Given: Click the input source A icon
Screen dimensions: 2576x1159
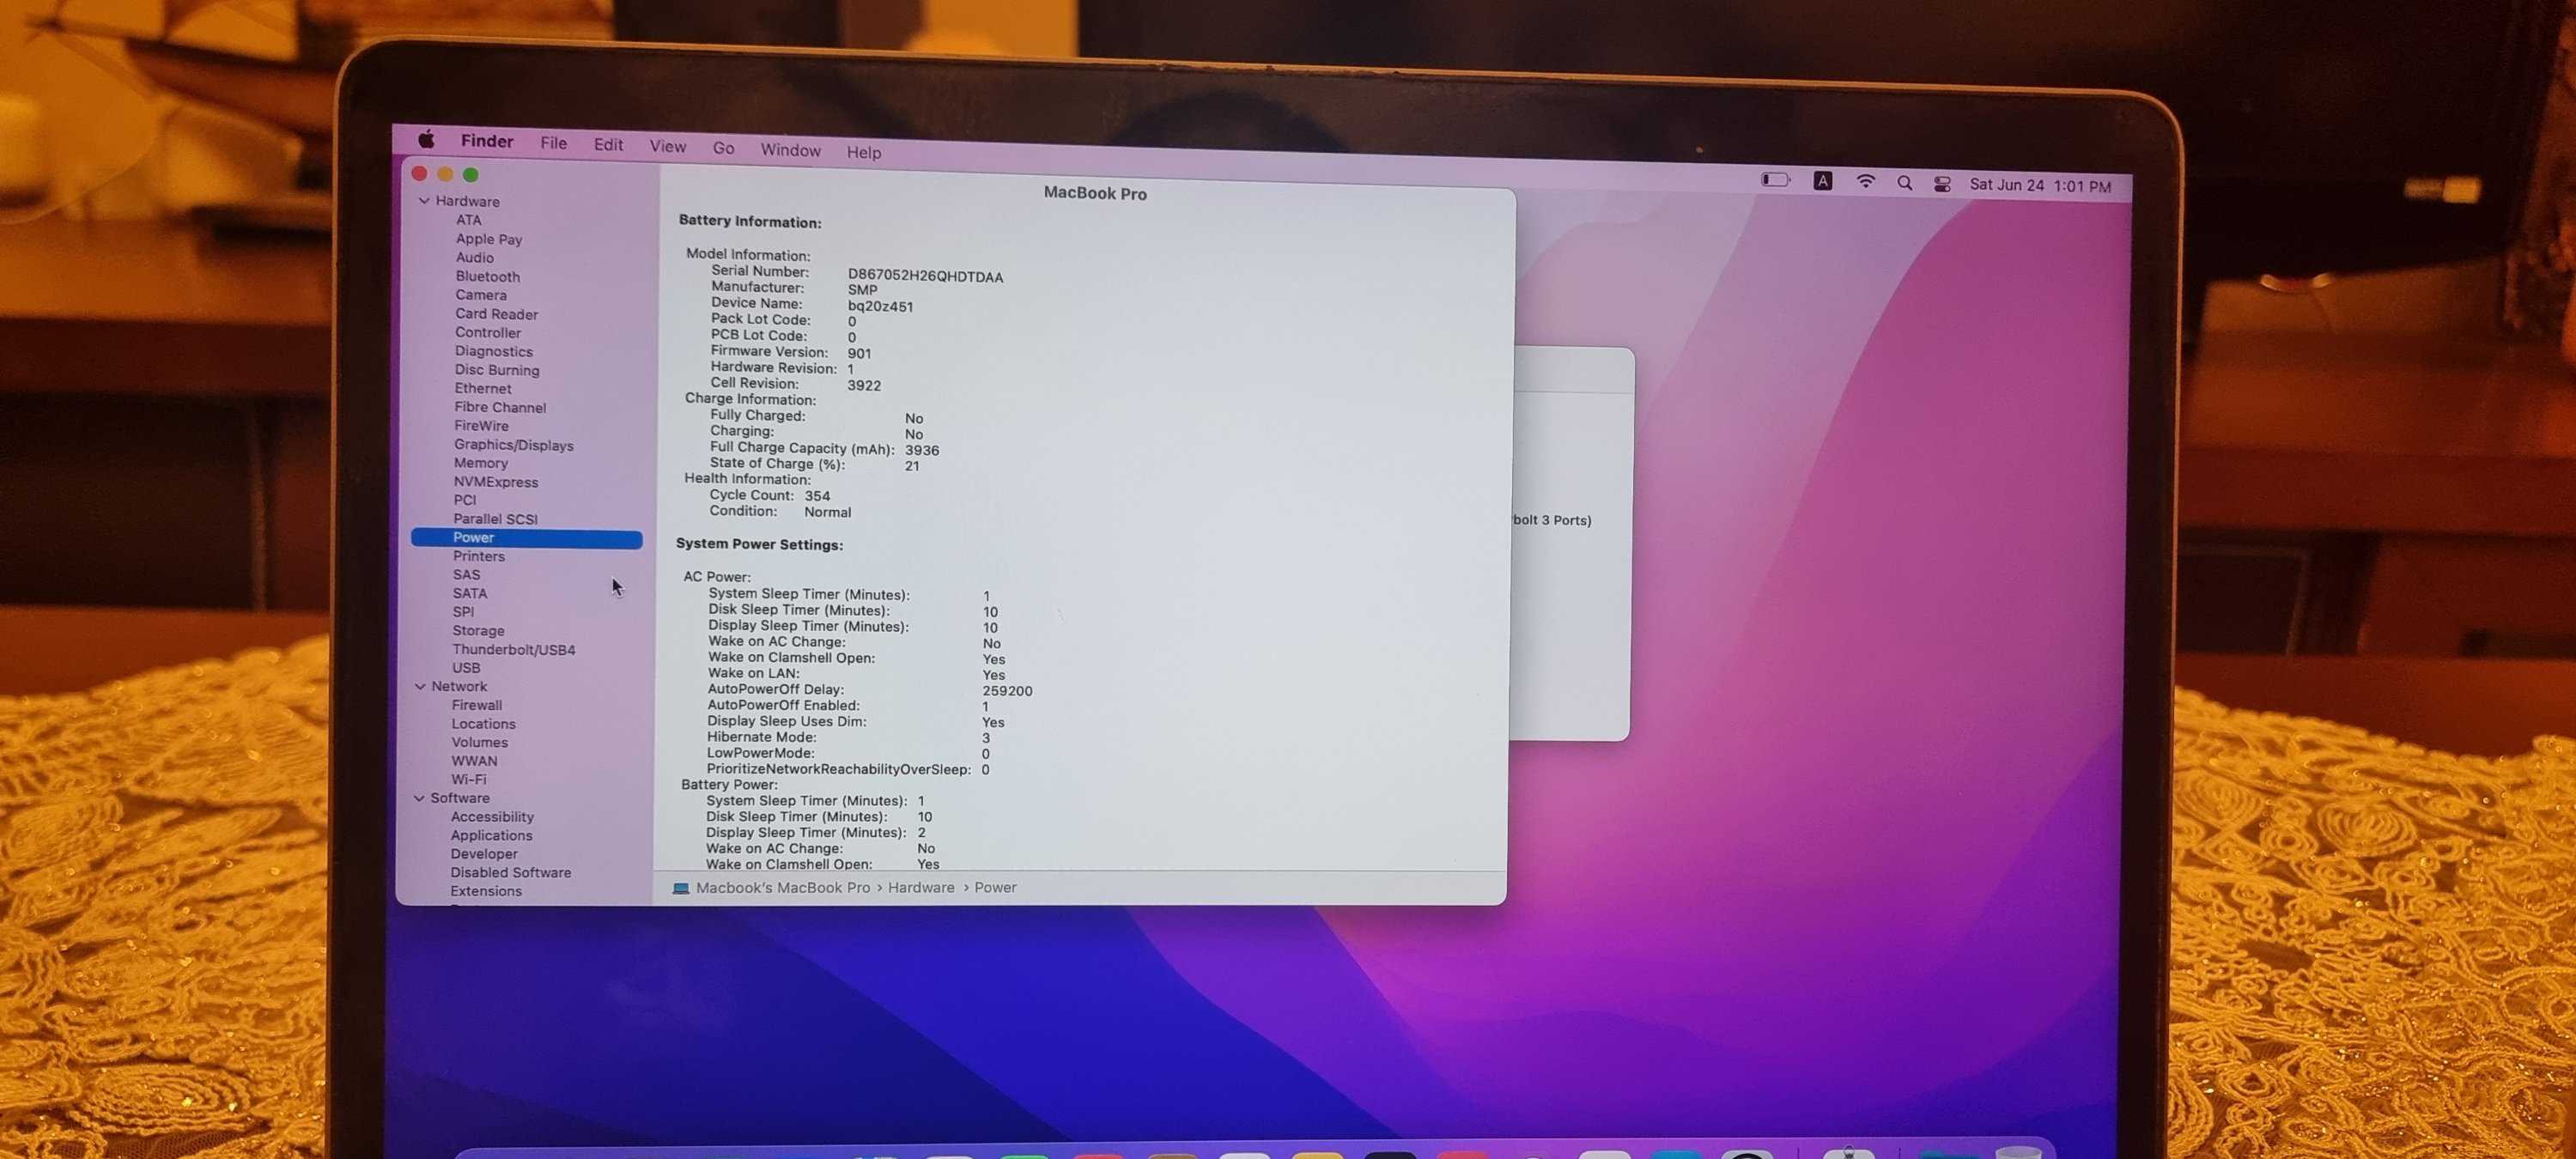Looking at the screenshot, I should coord(1822,181).
